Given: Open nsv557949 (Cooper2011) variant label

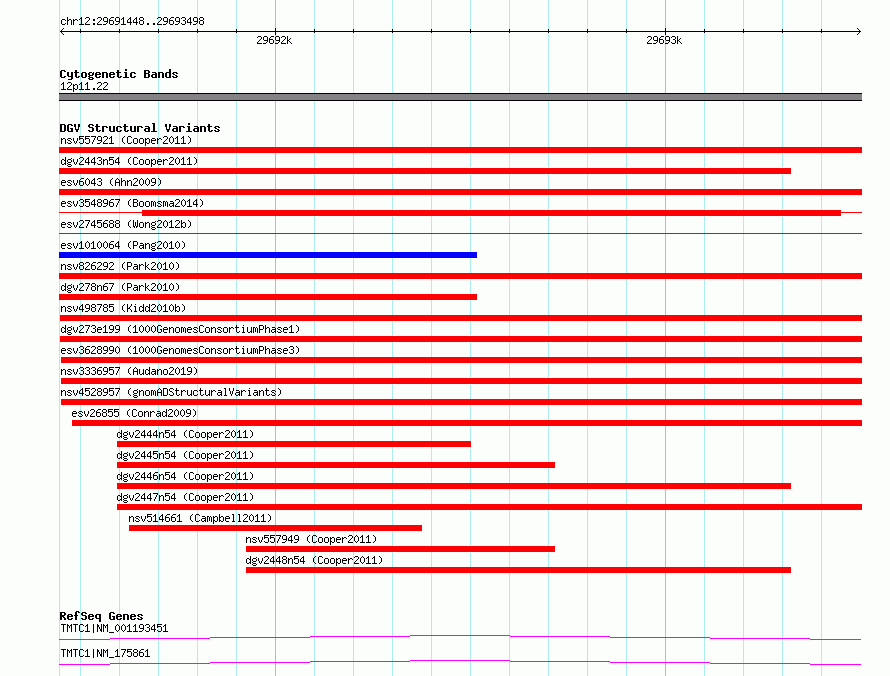Looking at the screenshot, I should [311, 539].
